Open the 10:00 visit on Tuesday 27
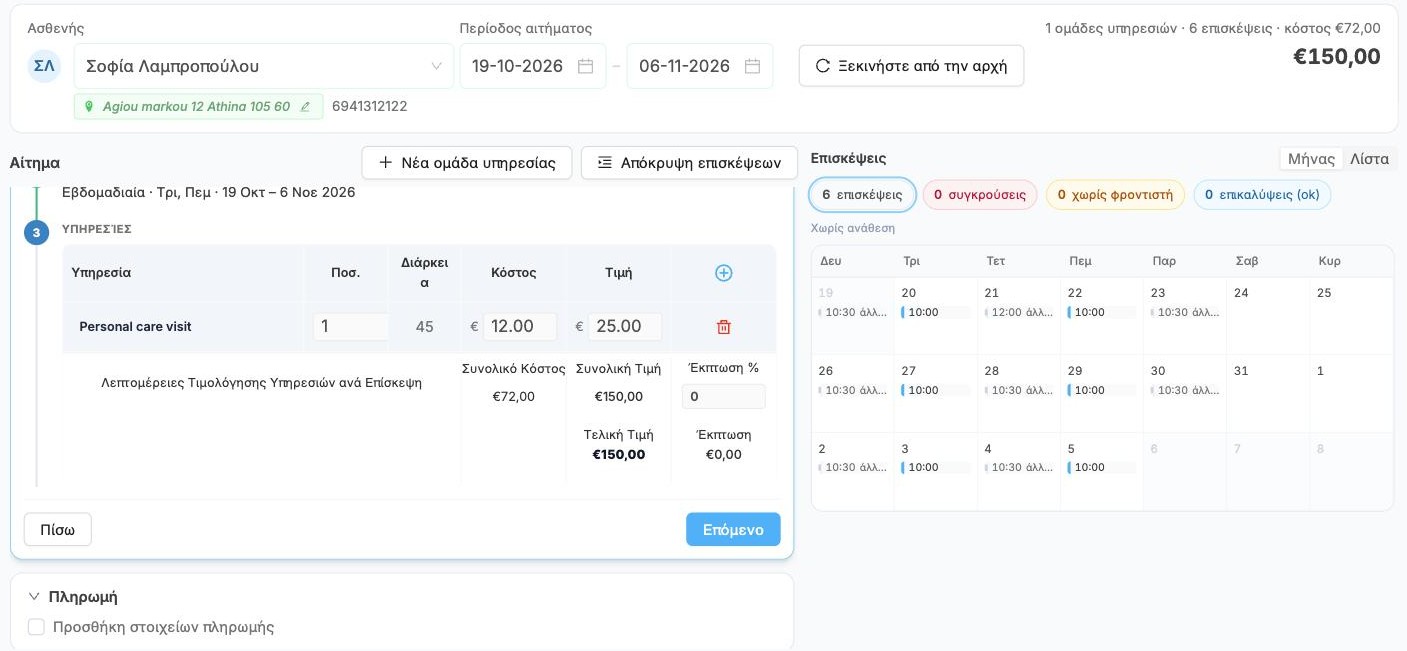The height and width of the screenshot is (651, 1407). [x=936, y=391]
